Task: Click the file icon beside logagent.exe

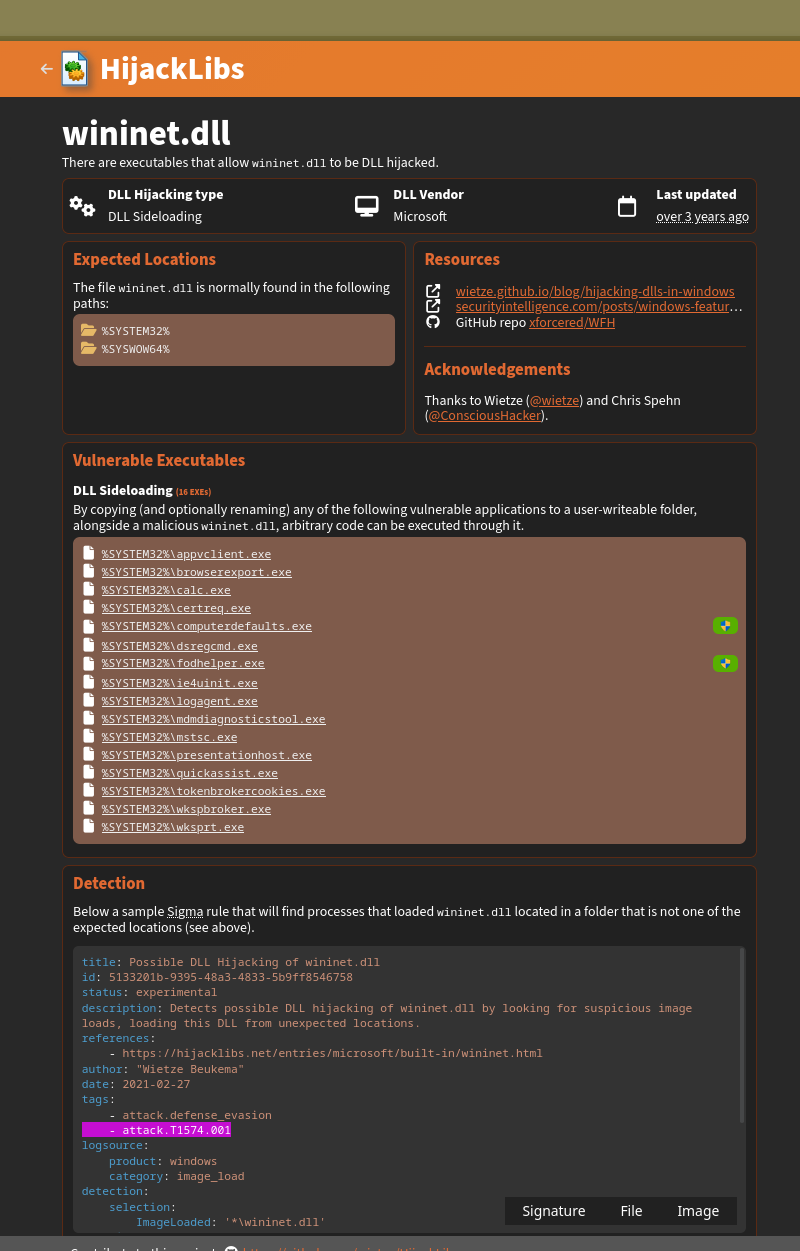Action: point(88,700)
